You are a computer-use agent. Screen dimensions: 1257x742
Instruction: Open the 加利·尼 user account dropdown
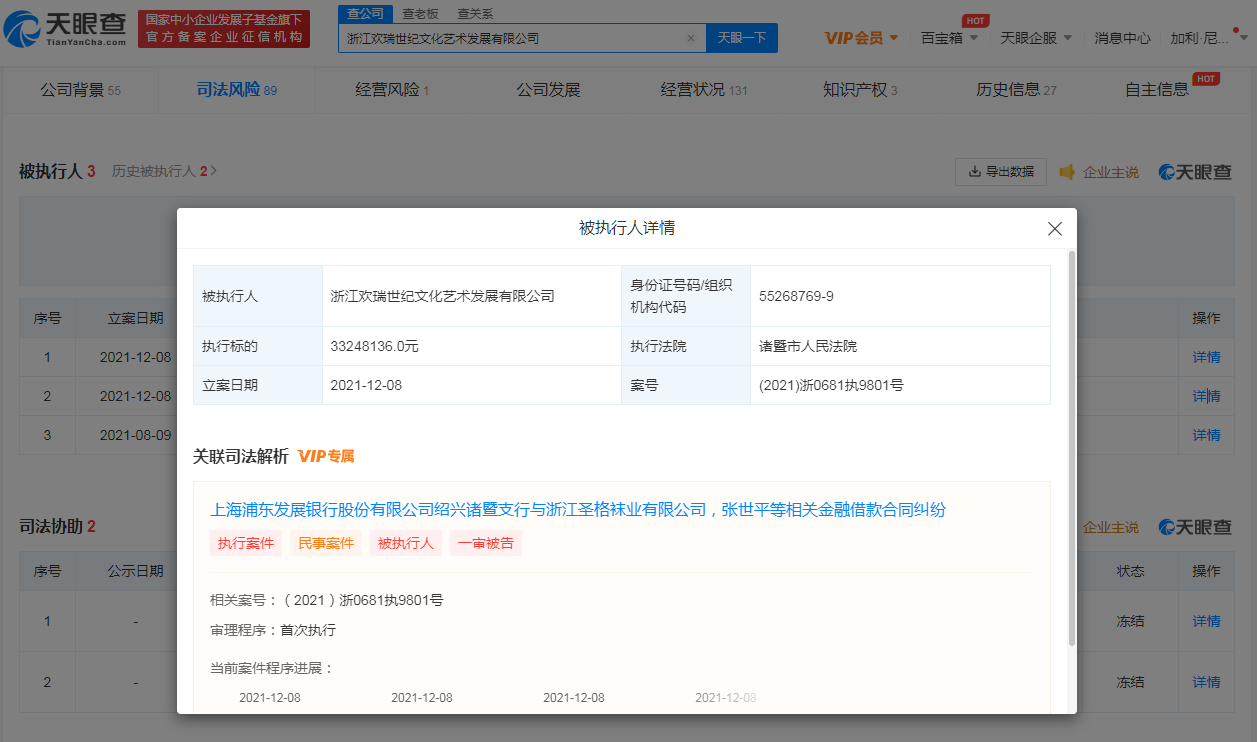pyautogui.click(x=1209, y=38)
